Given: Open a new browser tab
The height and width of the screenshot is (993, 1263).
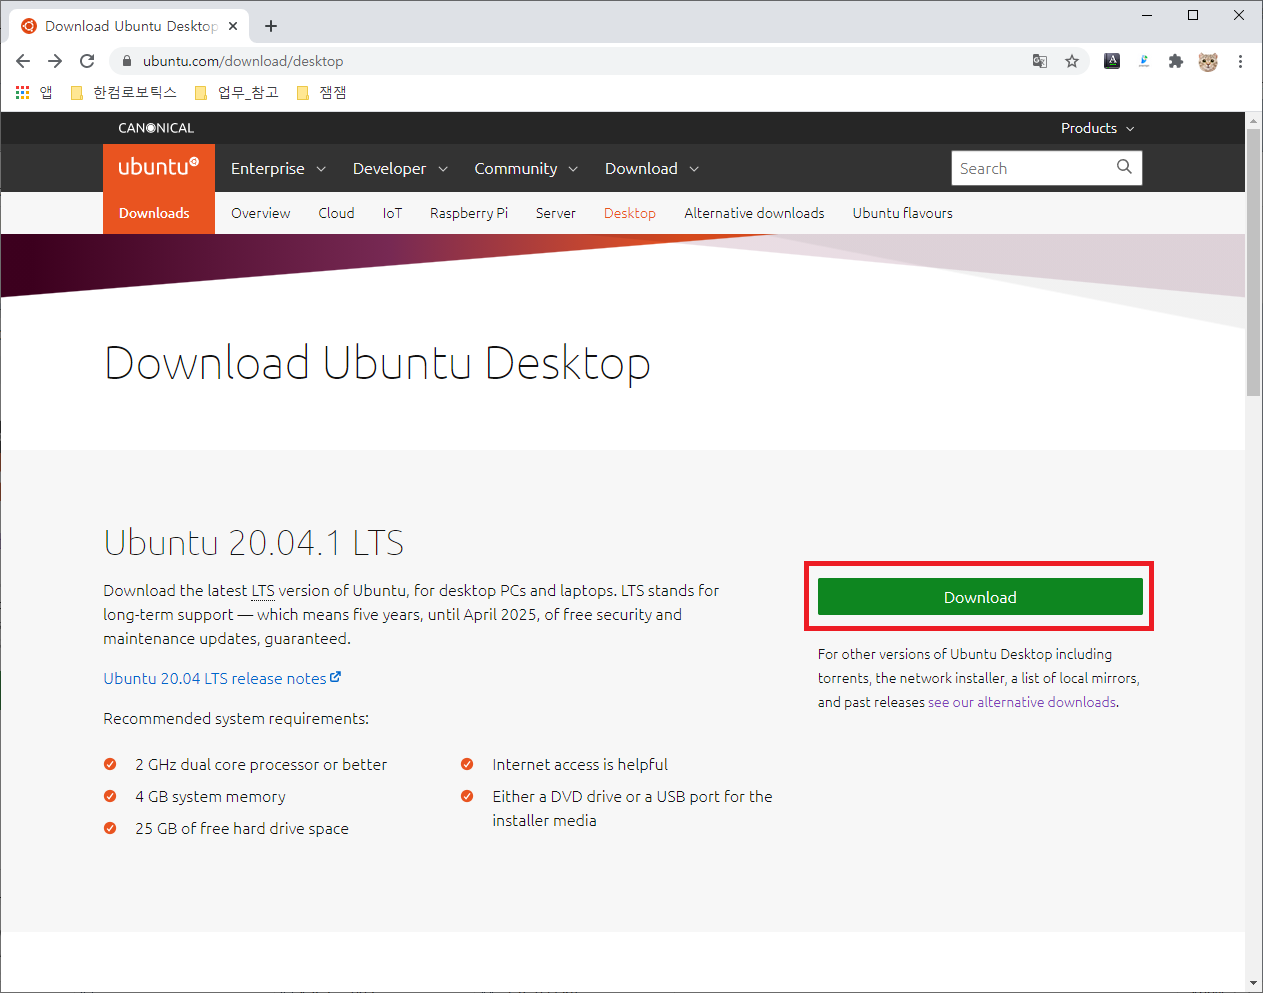Looking at the screenshot, I should point(271,26).
